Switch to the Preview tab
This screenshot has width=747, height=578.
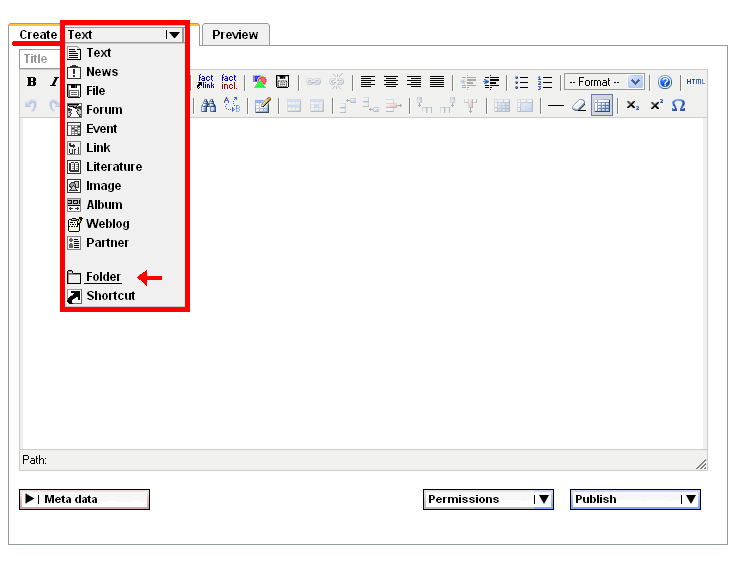point(235,35)
